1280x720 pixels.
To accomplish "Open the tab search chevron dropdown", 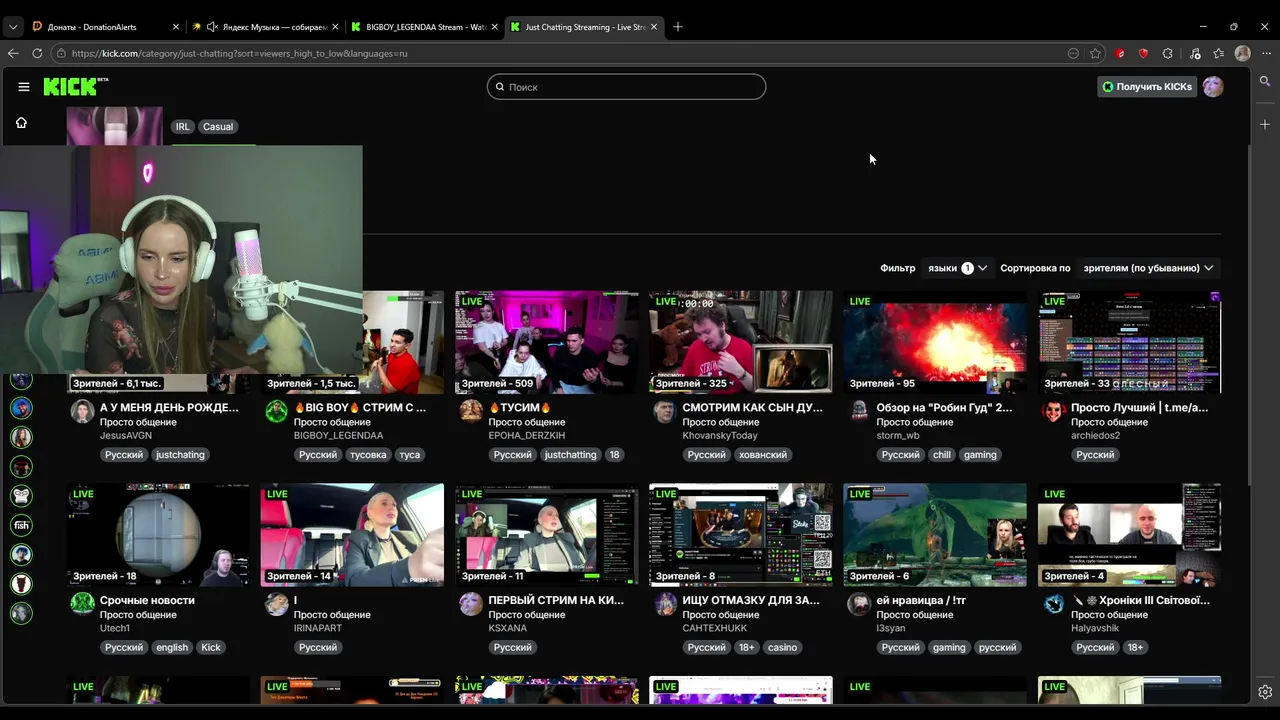I will point(13,27).
